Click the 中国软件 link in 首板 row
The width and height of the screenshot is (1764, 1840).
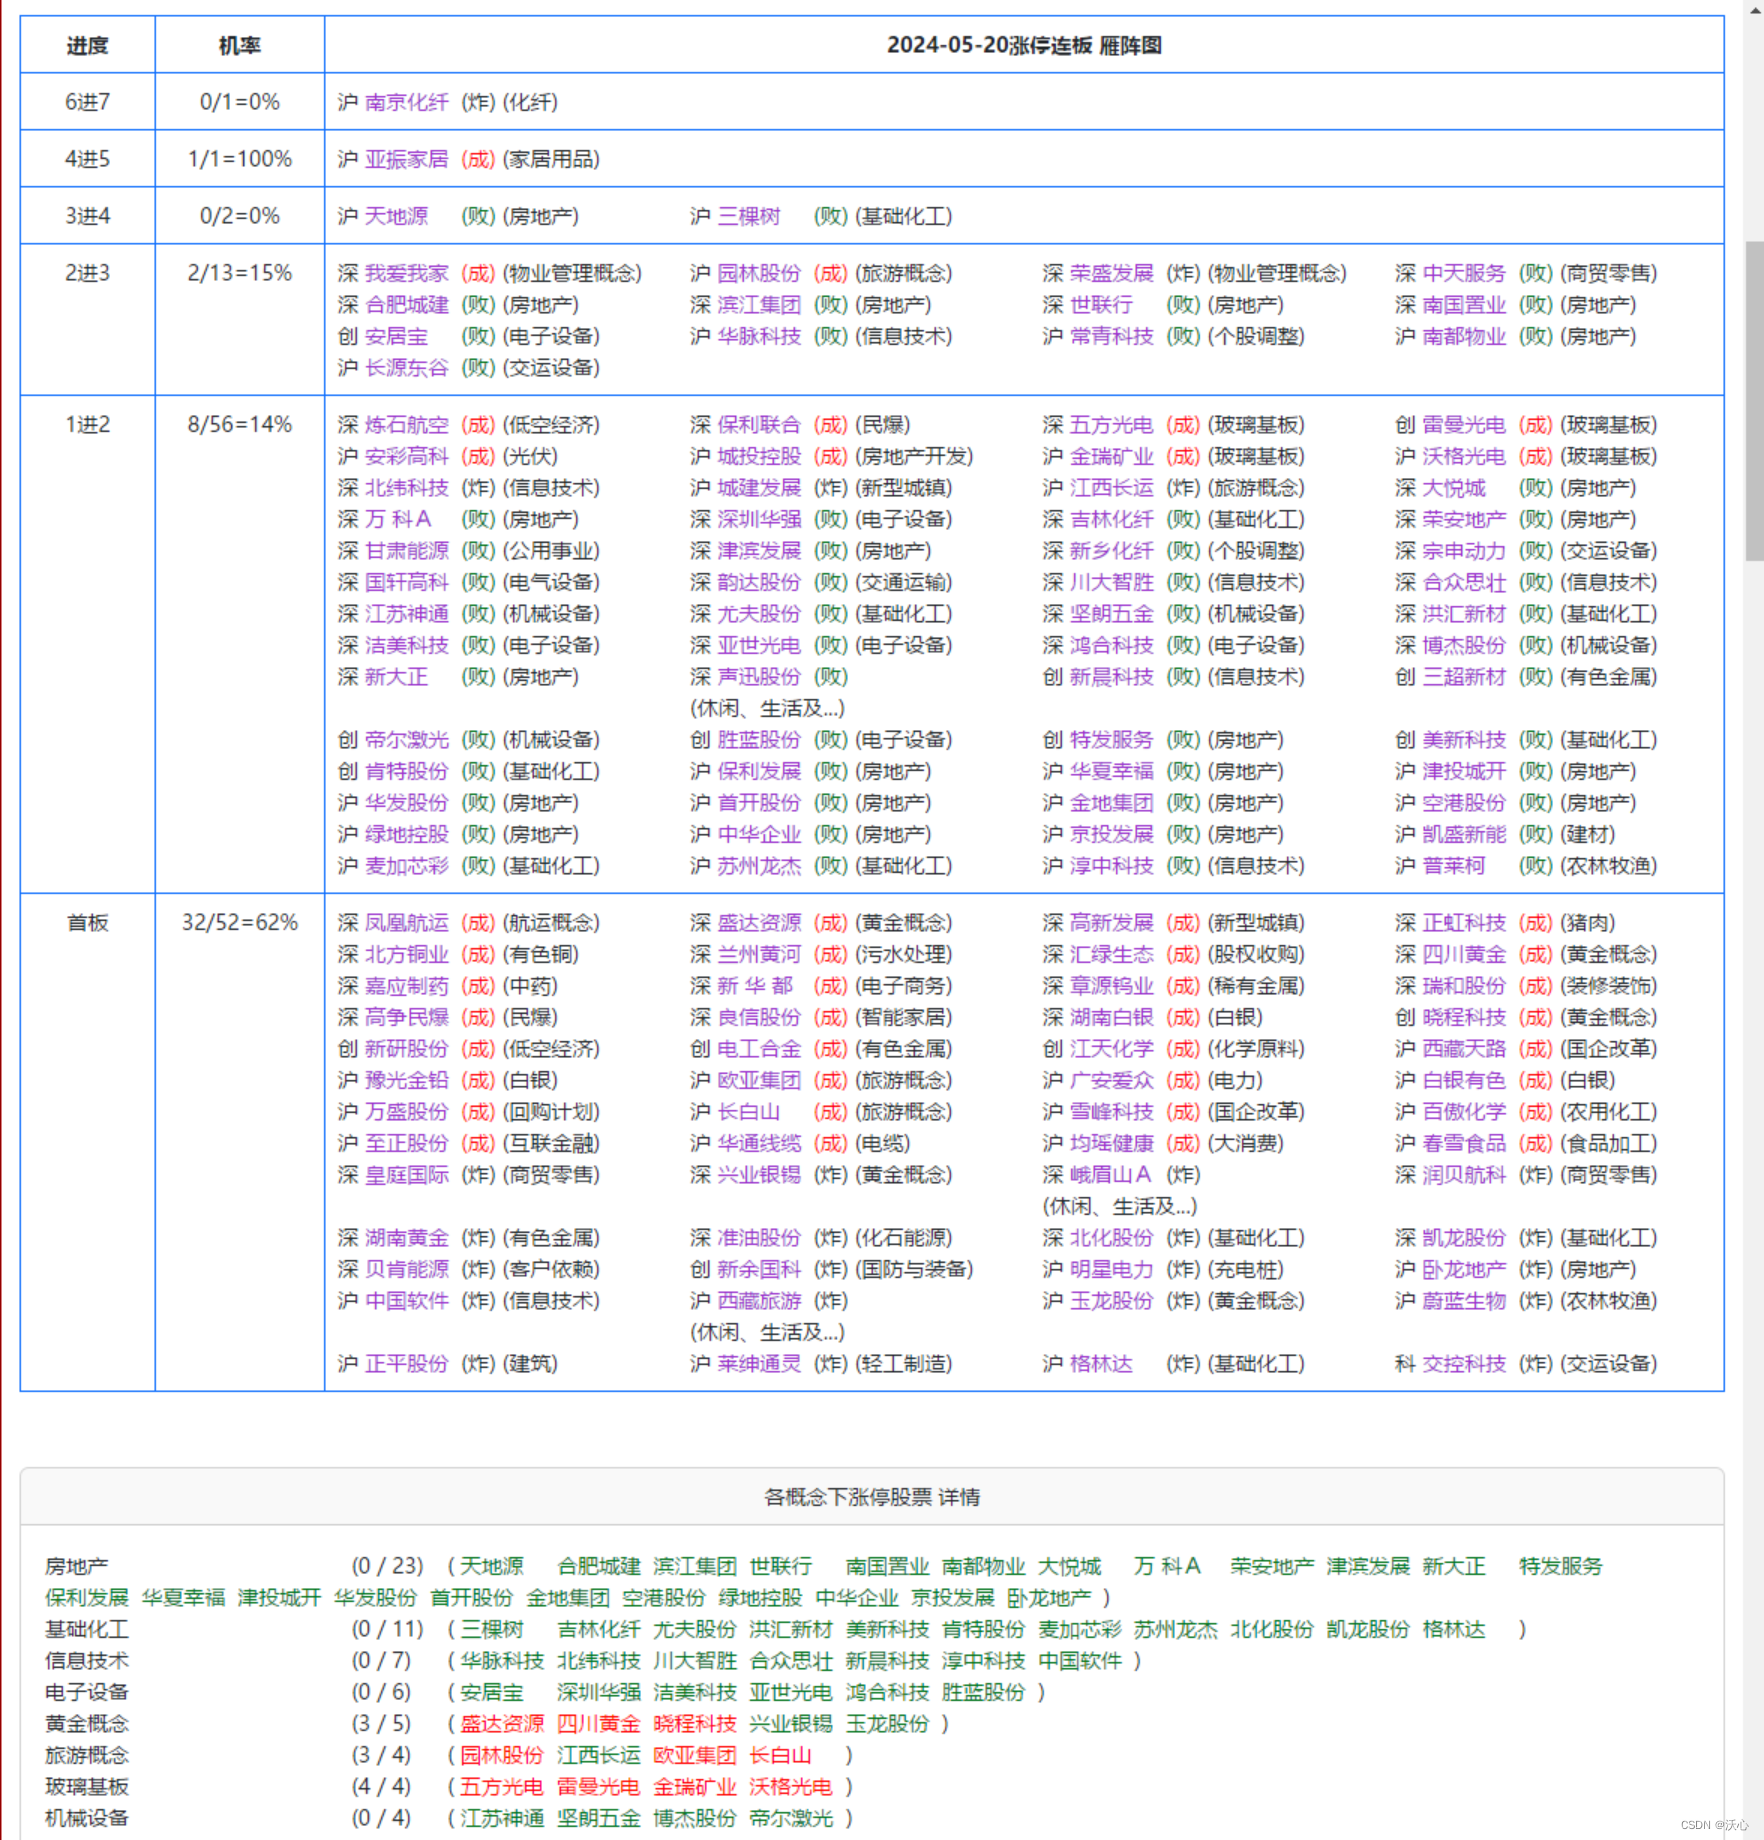pyautogui.click(x=406, y=1301)
